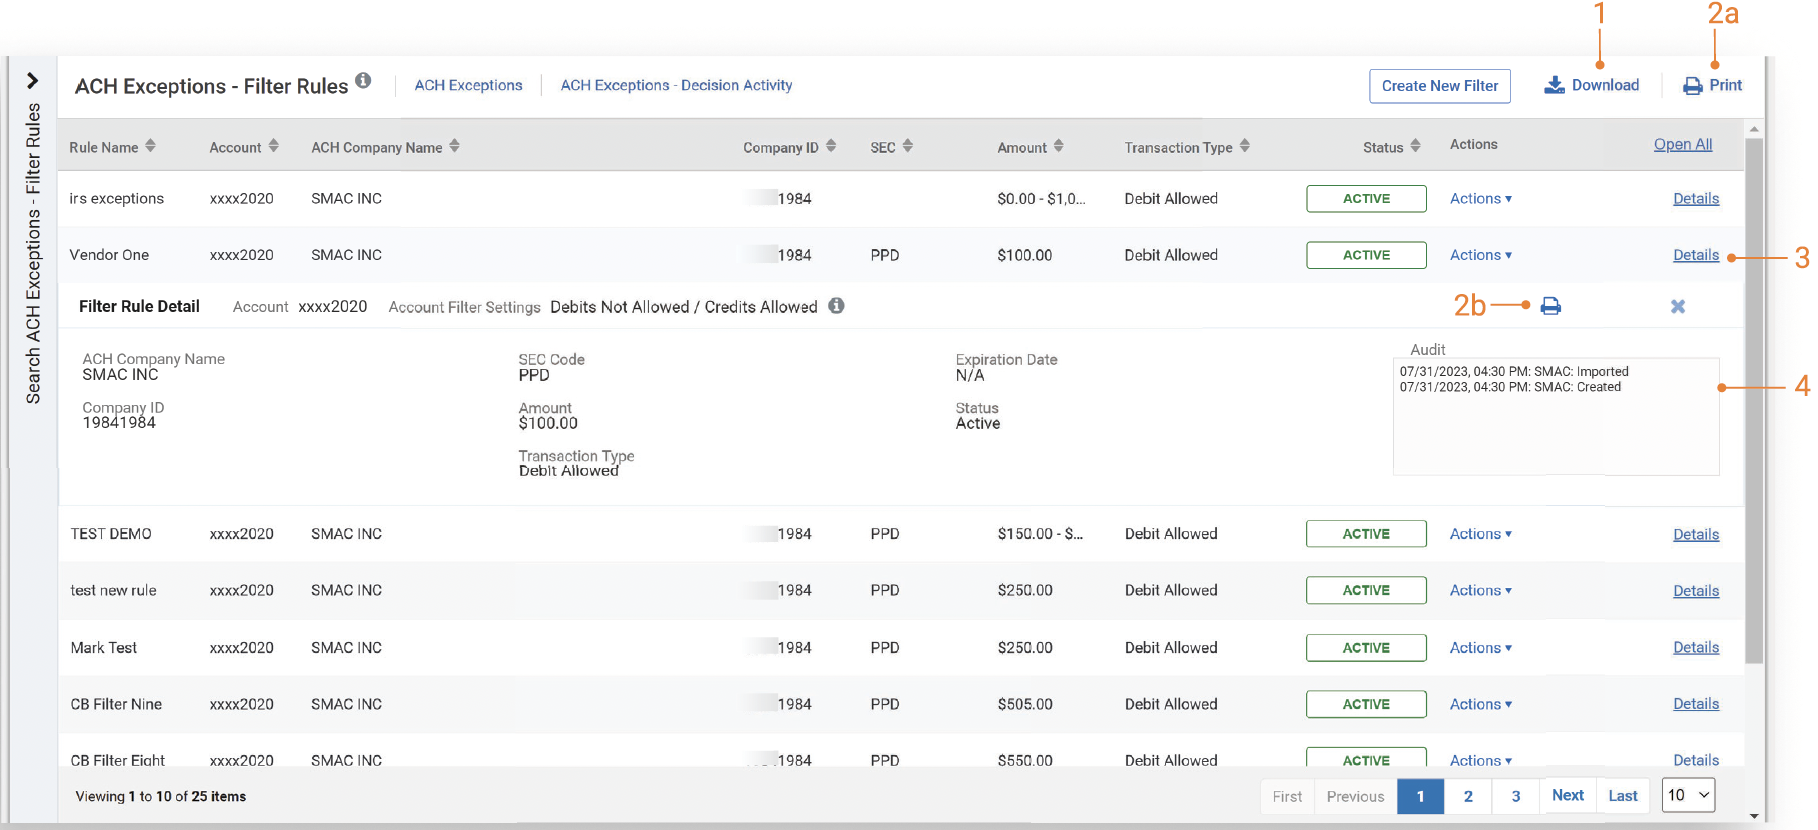Open the items-per-page dropdown
This screenshot has height=830, width=1818.
click(x=1688, y=795)
